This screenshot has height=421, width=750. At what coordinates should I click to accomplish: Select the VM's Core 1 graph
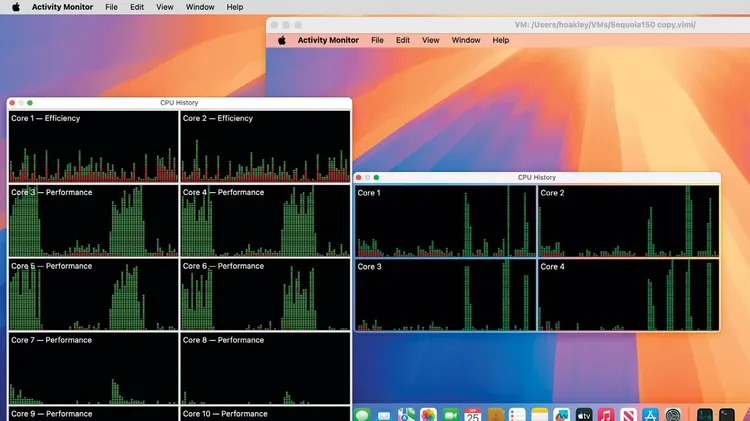(x=445, y=221)
